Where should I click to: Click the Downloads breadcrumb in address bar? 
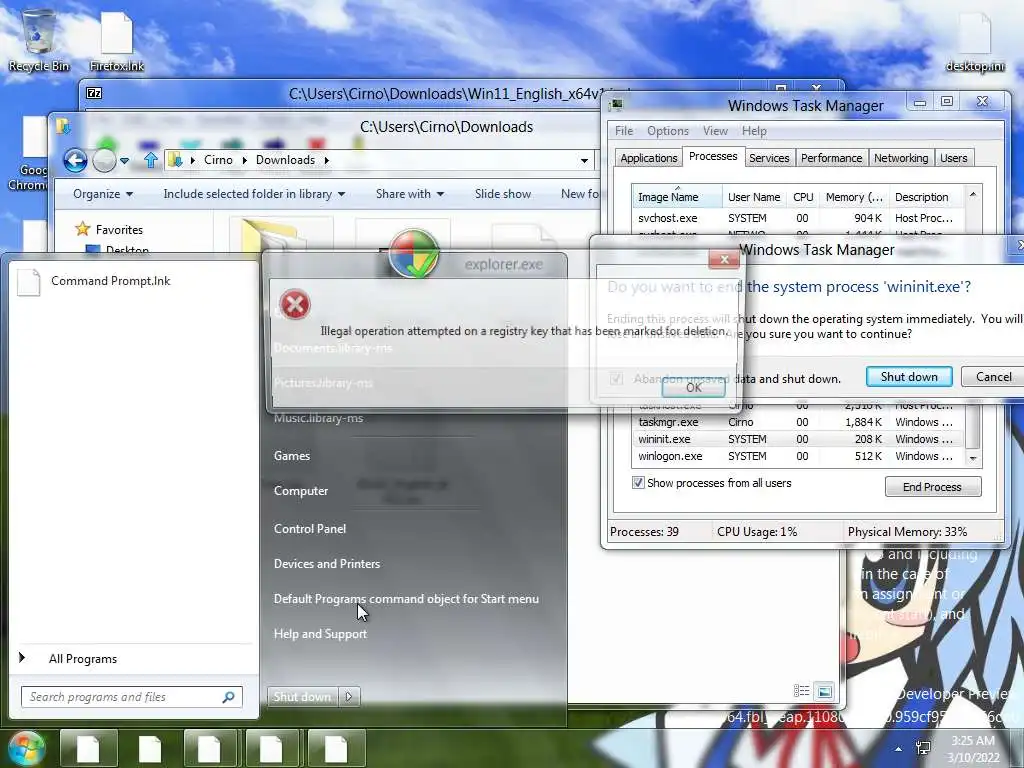[x=285, y=160]
